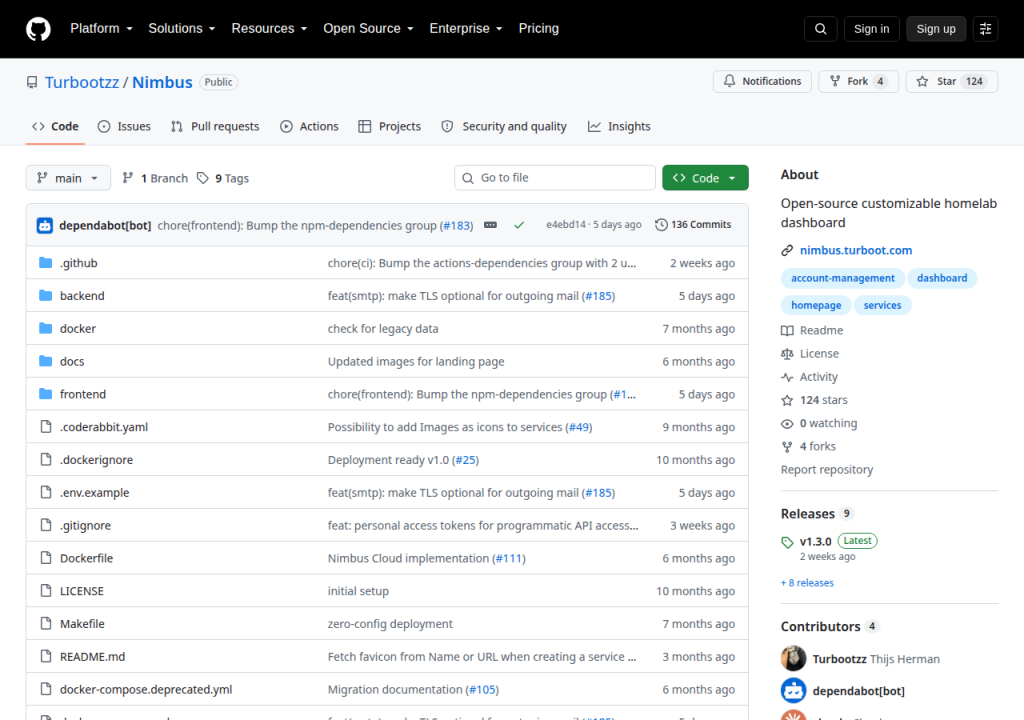Open the Pricing page link
The height and width of the screenshot is (720, 1024).
[x=539, y=29]
